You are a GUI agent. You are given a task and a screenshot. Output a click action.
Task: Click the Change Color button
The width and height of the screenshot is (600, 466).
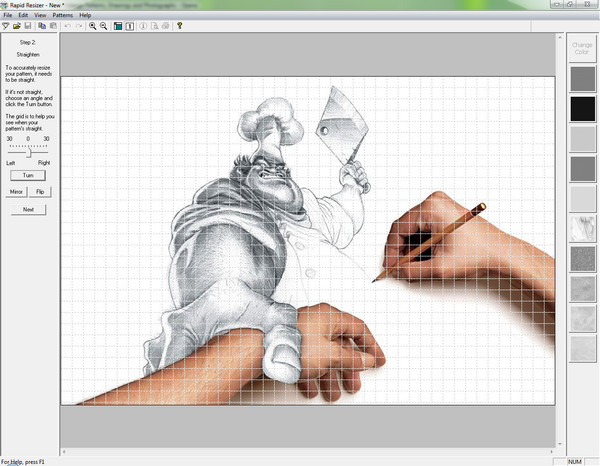tap(582, 48)
